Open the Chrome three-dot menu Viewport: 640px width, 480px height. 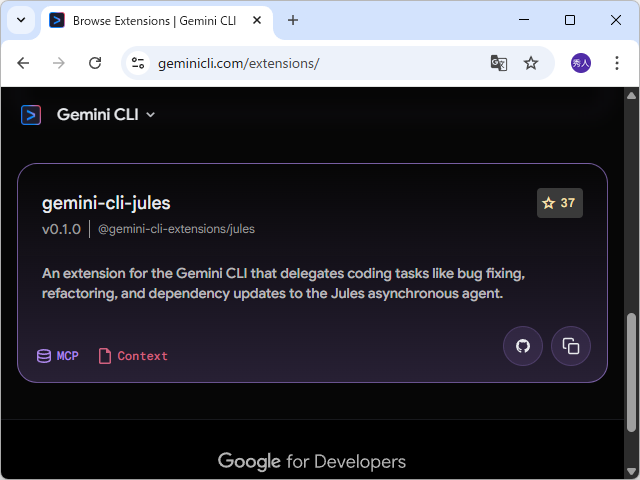click(x=617, y=63)
